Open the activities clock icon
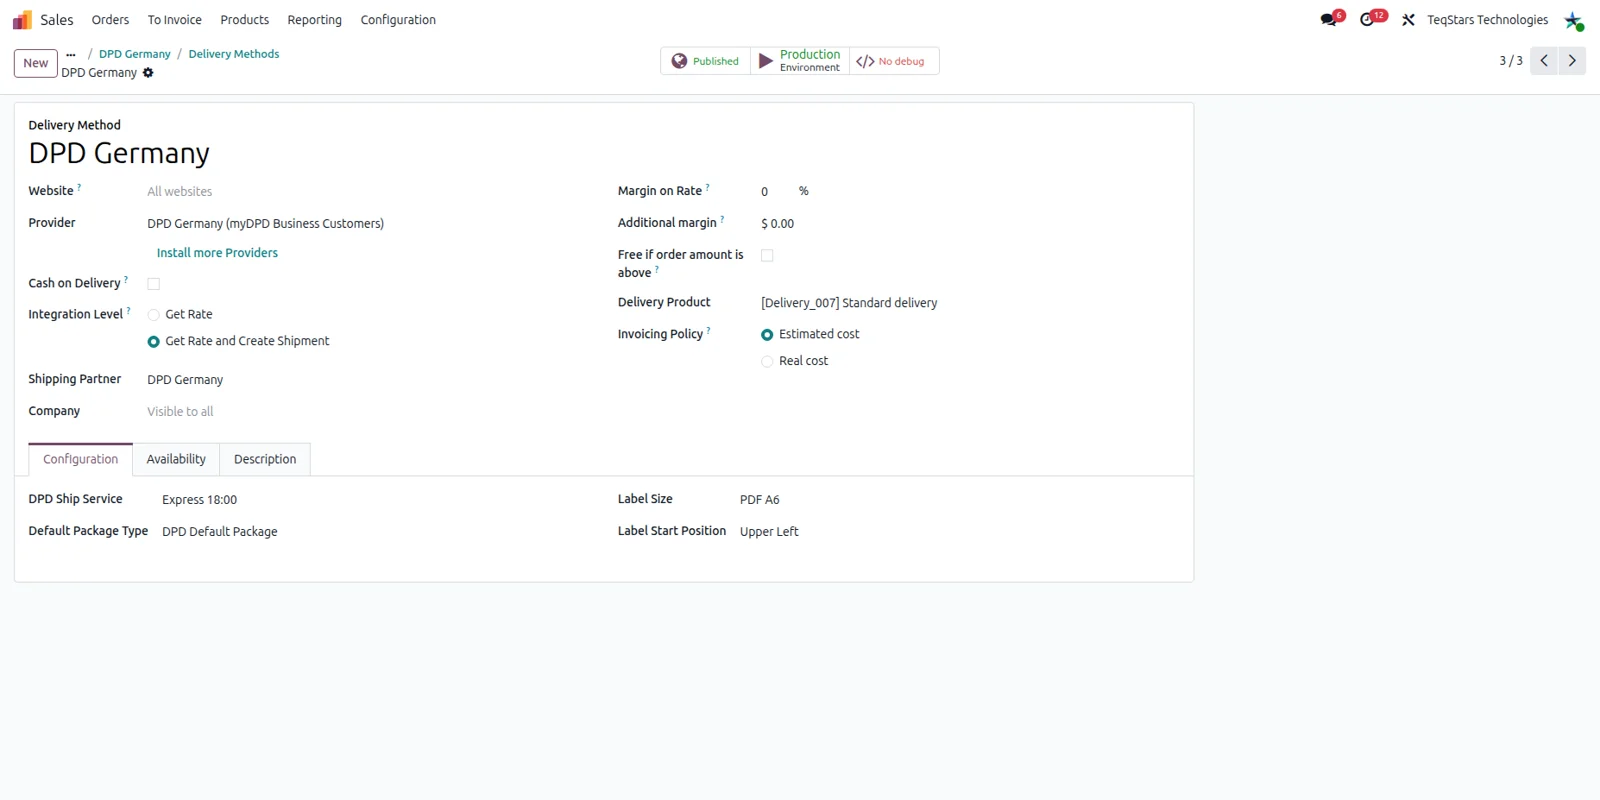The width and height of the screenshot is (1600, 800). [1368, 20]
